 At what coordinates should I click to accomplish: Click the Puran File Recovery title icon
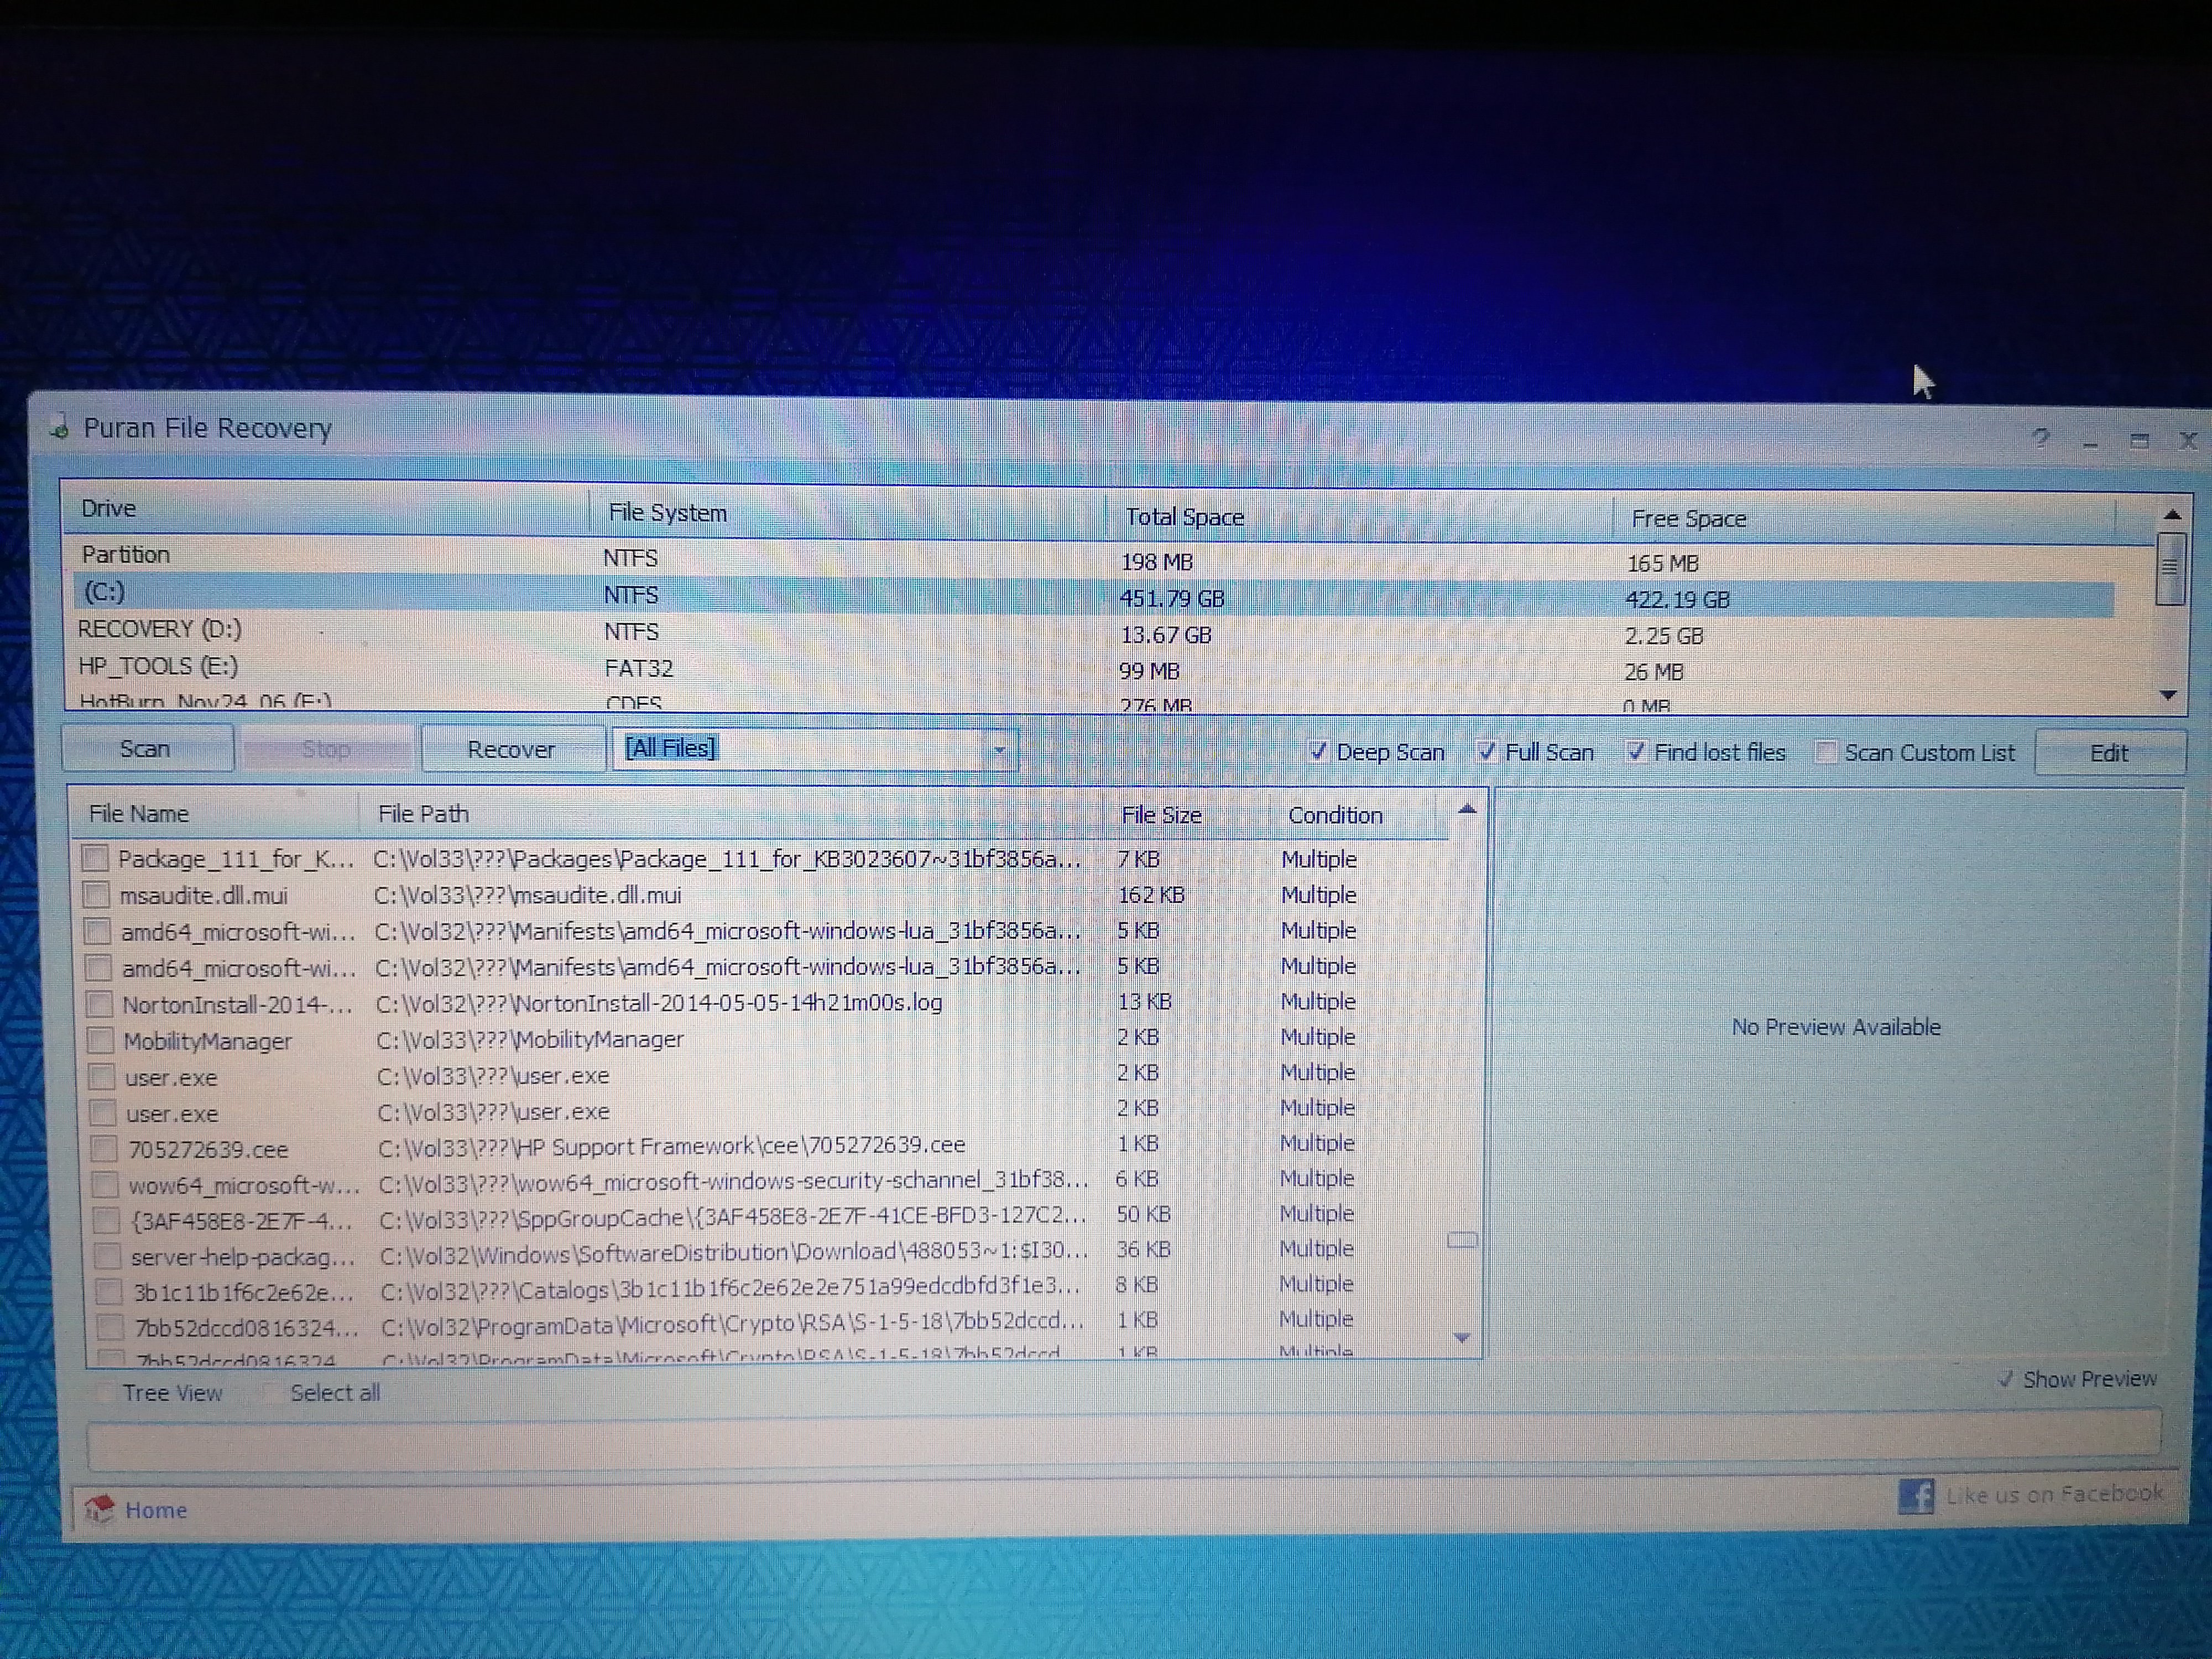(60, 427)
